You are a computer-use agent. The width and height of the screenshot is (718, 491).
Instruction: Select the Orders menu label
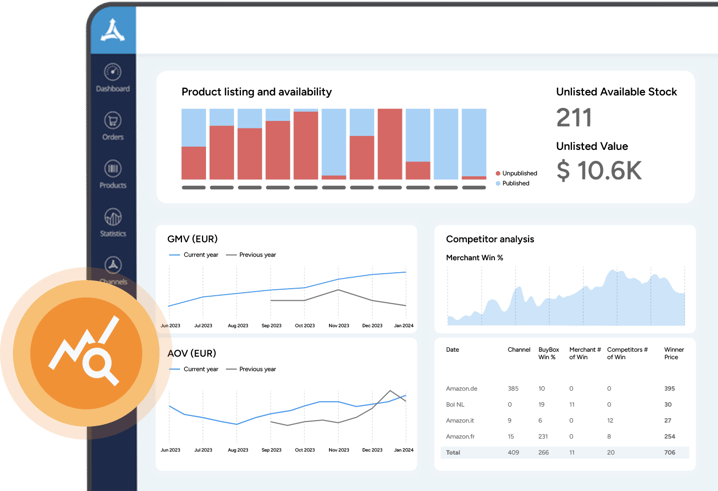point(113,137)
